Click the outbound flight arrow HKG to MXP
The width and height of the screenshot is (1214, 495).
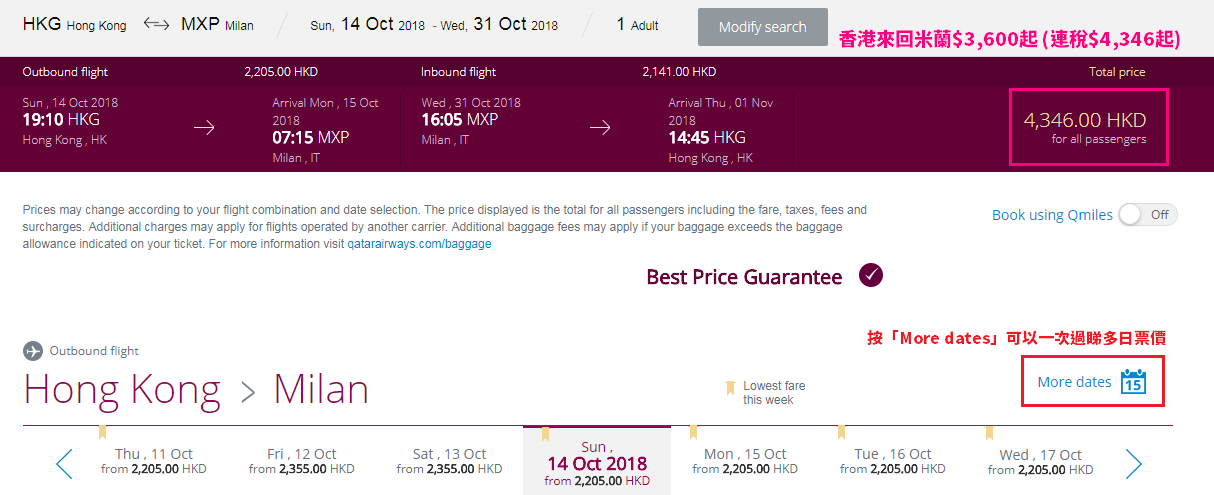[x=204, y=127]
